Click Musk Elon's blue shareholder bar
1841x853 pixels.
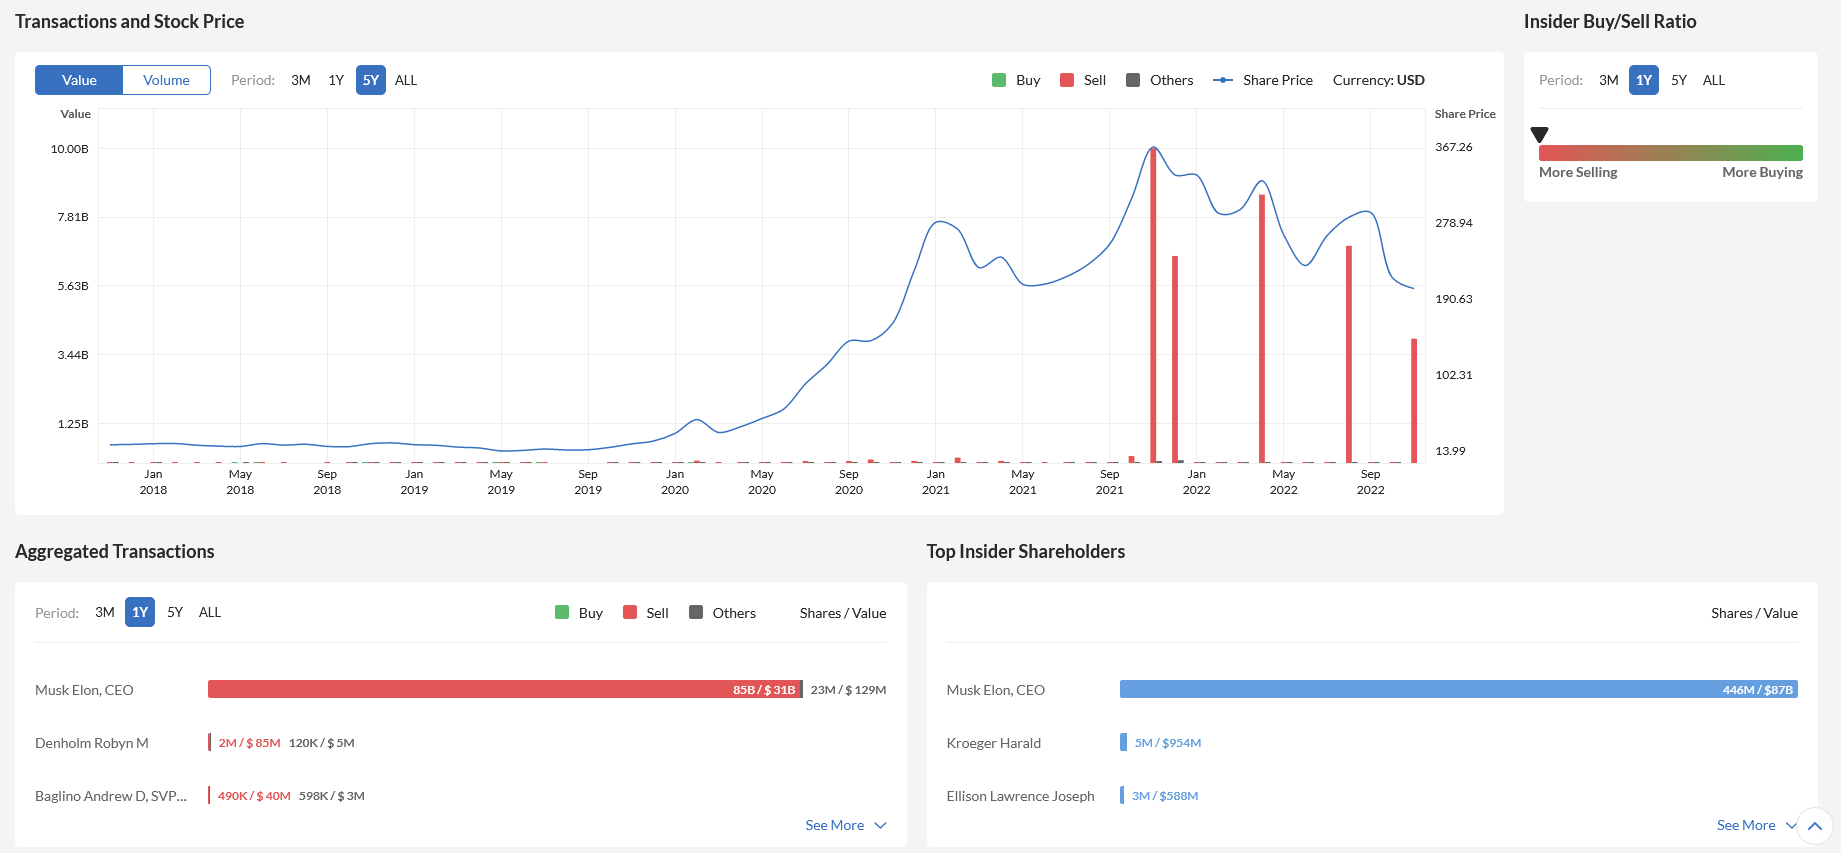(x=1458, y=689)
